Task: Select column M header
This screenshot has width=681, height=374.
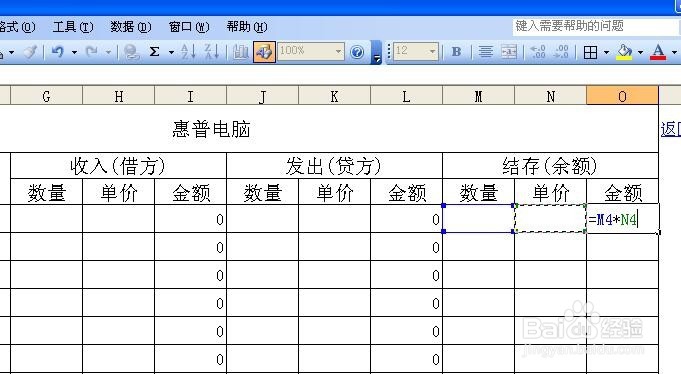Action: pyautogui.click(x=479, y=96)
